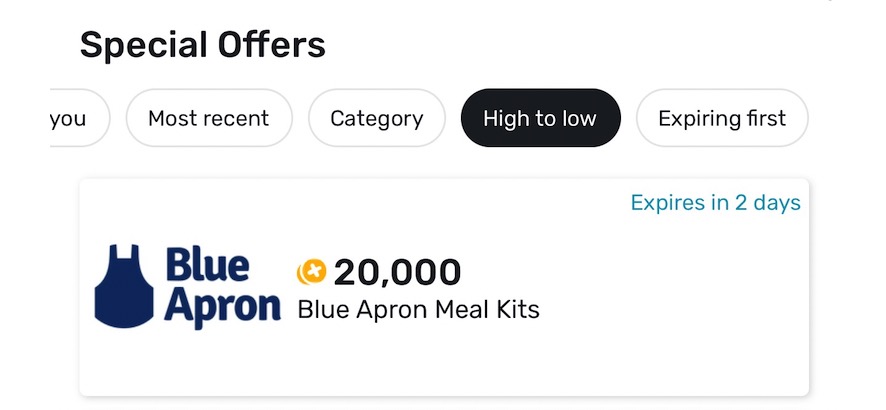Click the gold coin points icon

(312, 271)
